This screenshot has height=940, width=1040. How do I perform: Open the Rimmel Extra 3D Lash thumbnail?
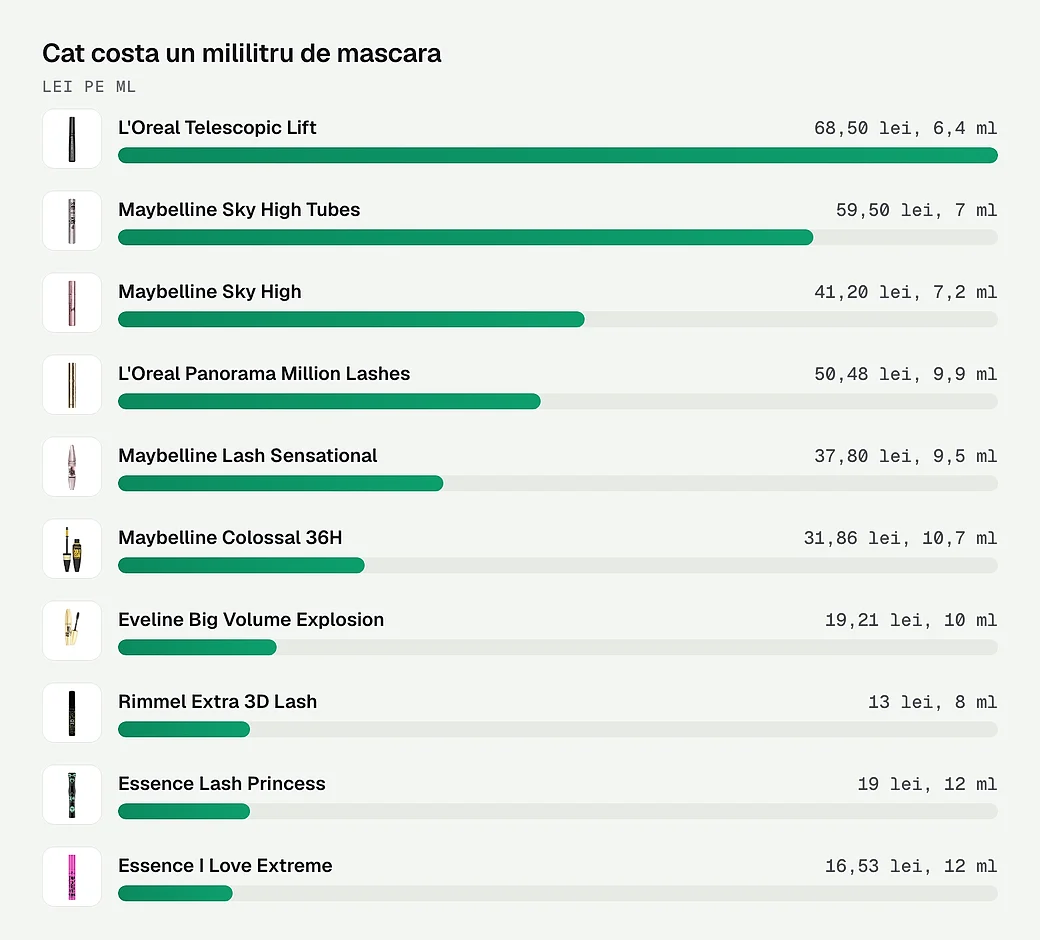coord(72,712)
